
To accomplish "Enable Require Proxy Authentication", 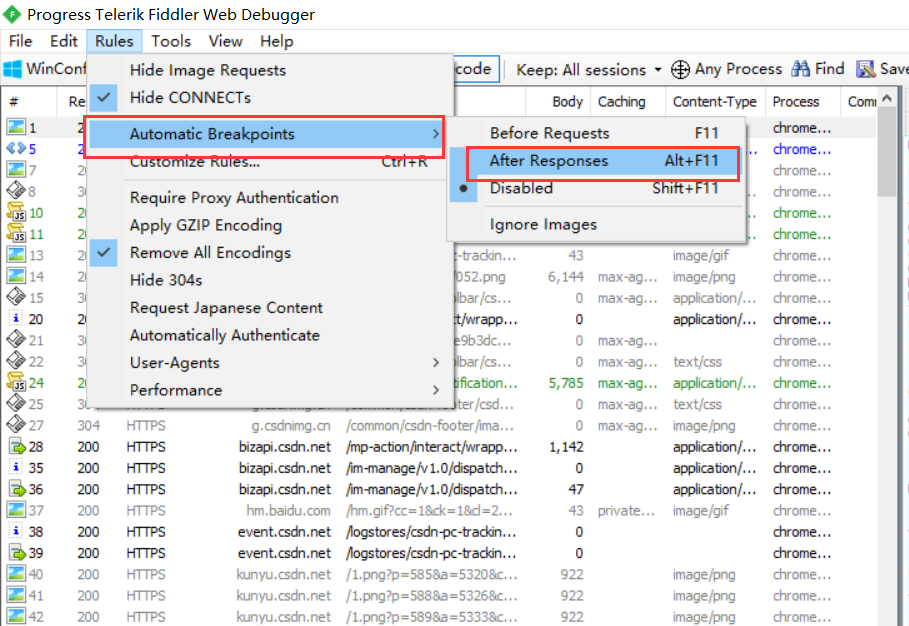I will (270, 198).
